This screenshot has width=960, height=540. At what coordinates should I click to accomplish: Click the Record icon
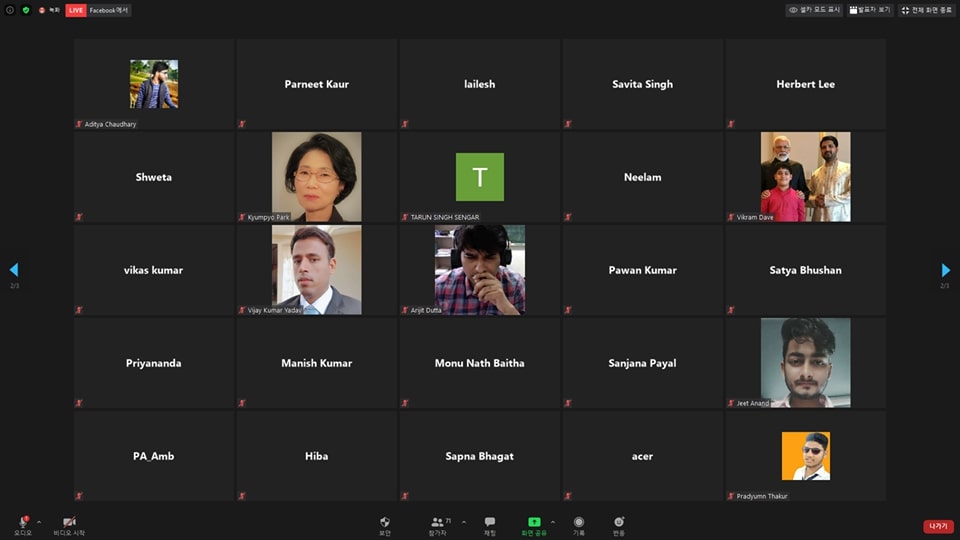(x=578, y=522)
